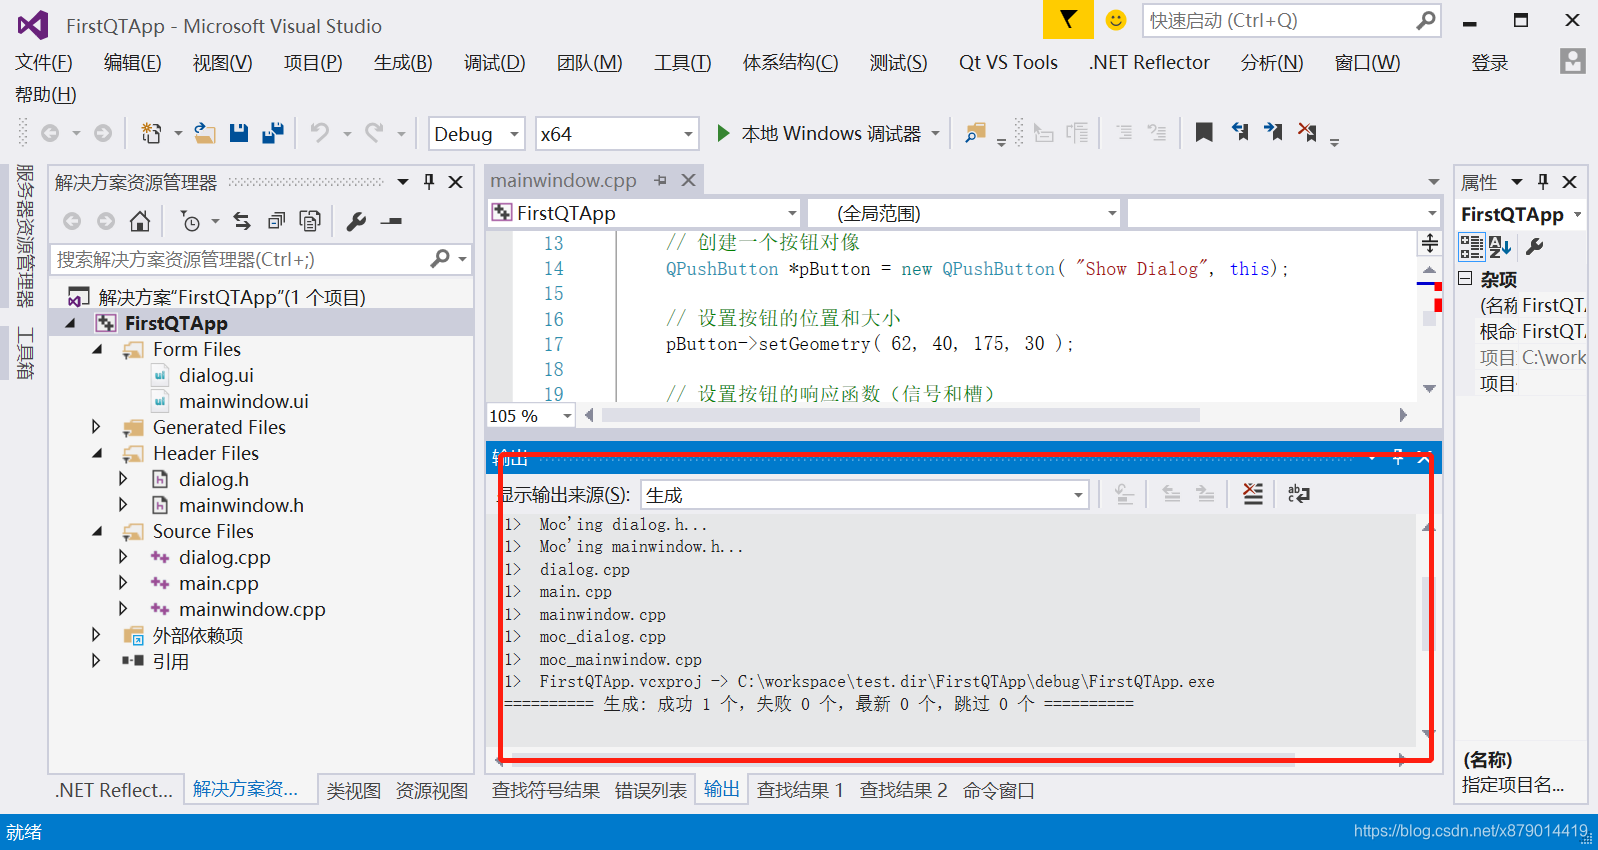Collapse the Form Files folder
Image resolution: width=1598 pixels, height=850 pixels.
(97, 350)
